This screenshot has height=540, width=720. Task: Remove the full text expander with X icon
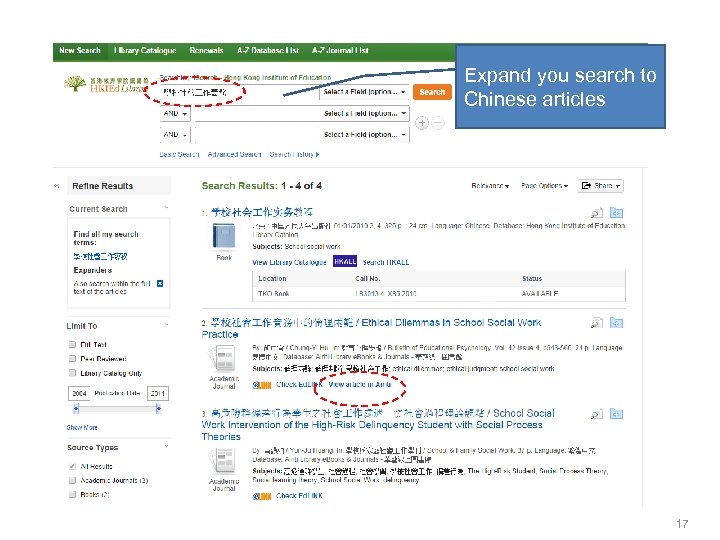pos(160,284)
